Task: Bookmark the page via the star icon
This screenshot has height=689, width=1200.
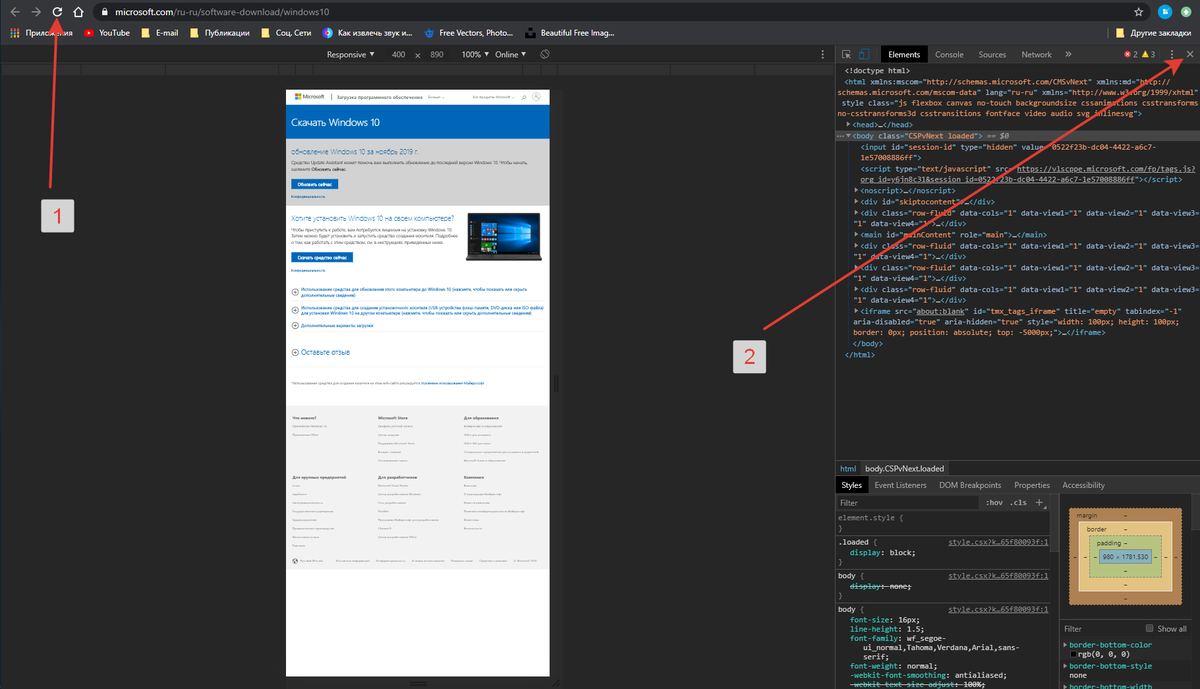Action: [1138, 12]
